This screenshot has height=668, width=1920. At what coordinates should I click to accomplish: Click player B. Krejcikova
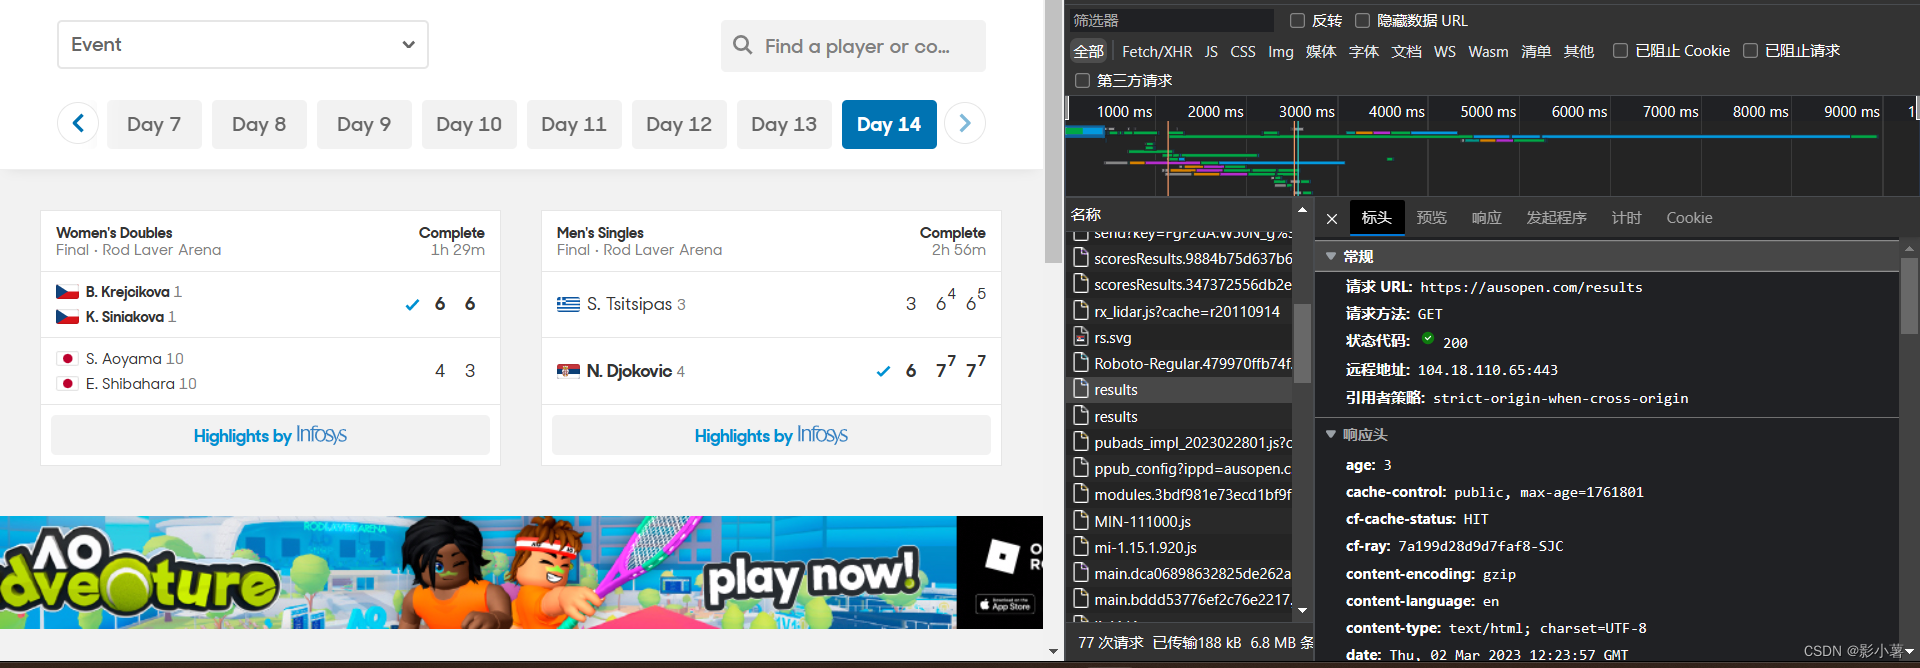(127, 292)
